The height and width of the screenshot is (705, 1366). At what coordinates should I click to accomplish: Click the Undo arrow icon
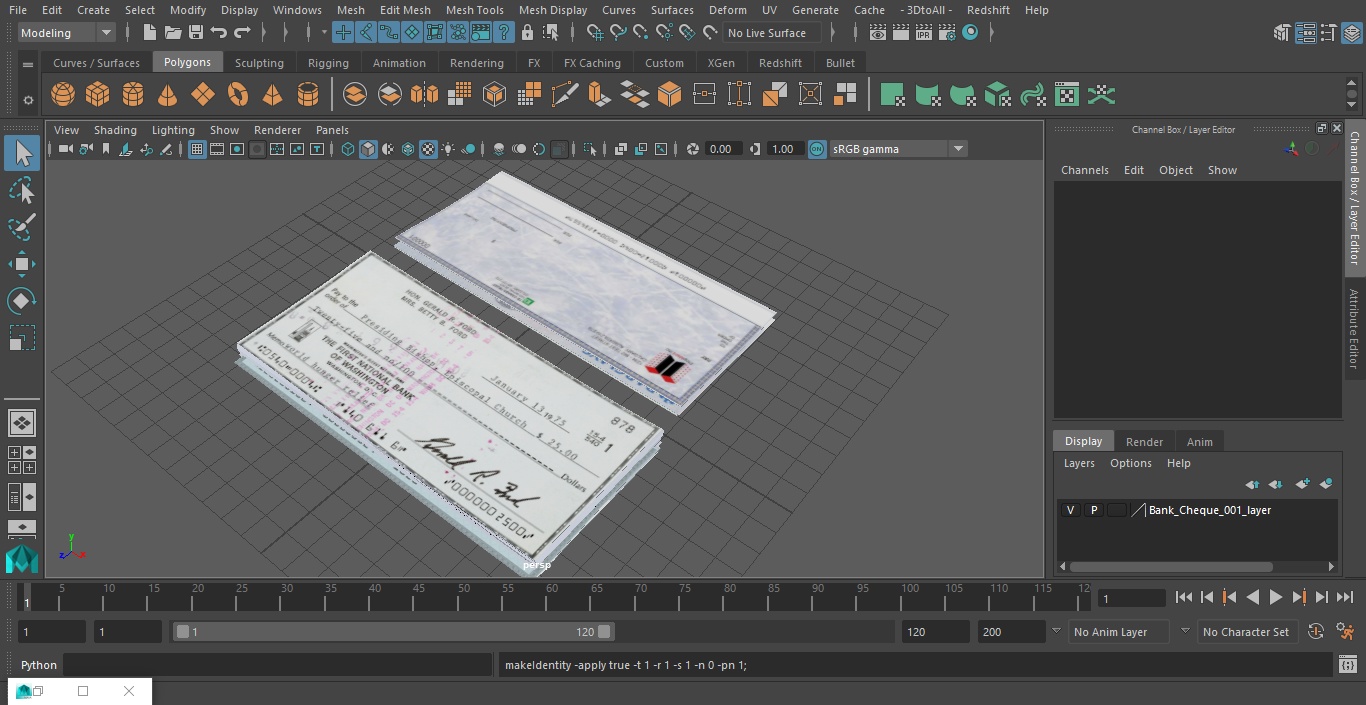[x=219, y=33]
